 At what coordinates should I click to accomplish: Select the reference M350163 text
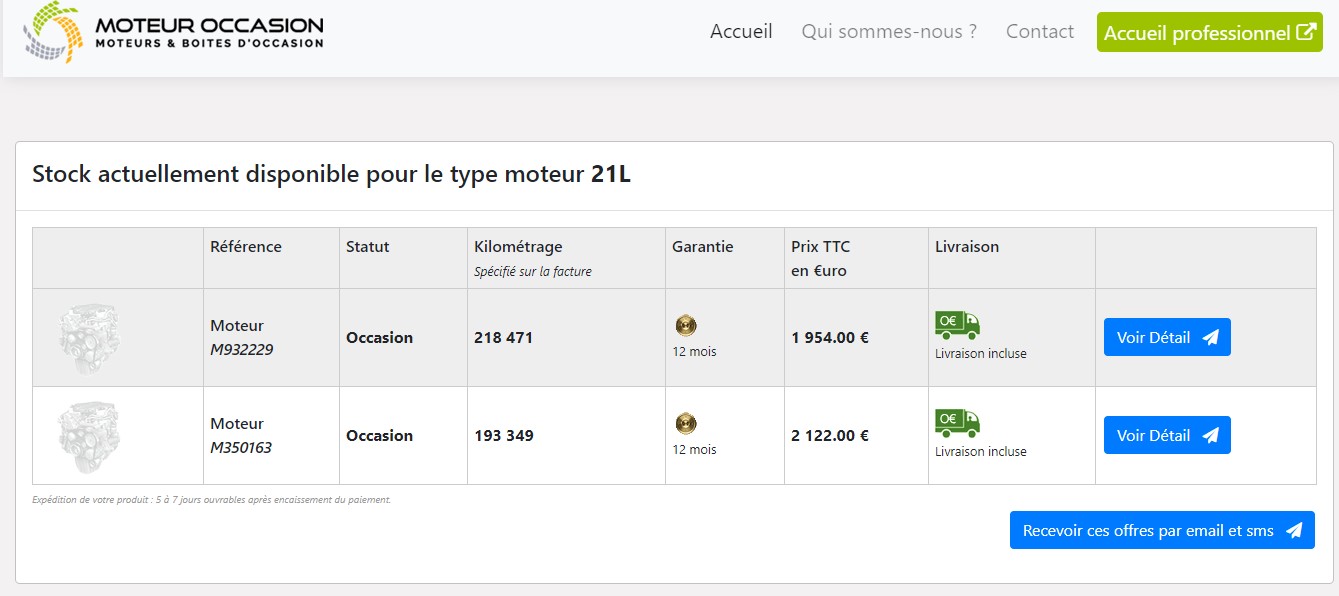point(241,448)
